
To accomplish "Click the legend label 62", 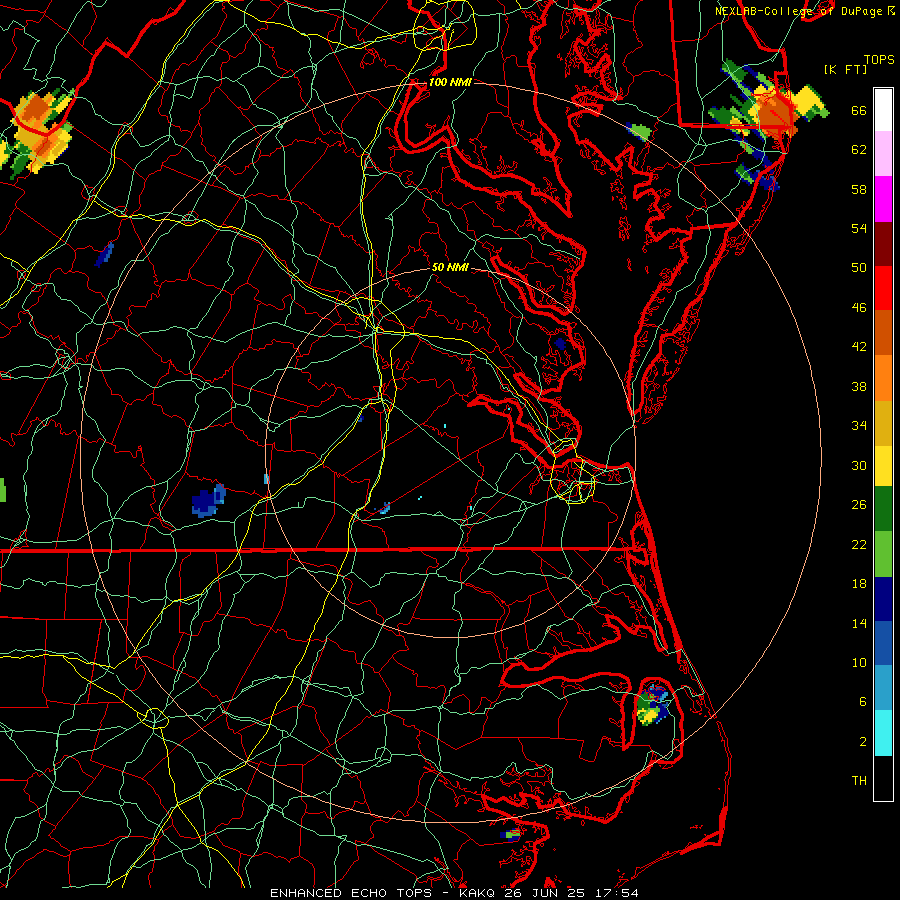I will (x=859, y=150).
